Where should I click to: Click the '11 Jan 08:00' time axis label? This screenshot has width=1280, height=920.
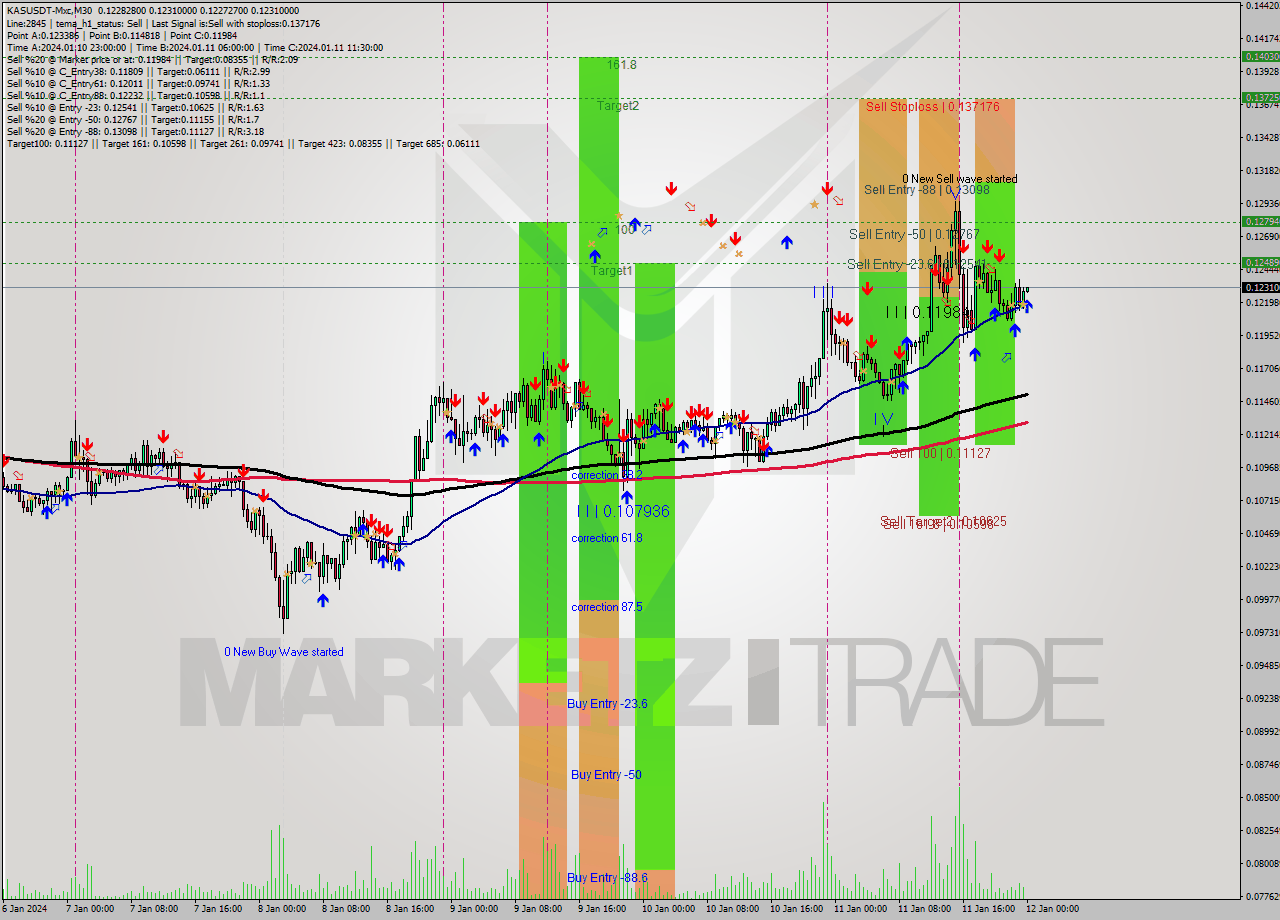coord(924,909)
